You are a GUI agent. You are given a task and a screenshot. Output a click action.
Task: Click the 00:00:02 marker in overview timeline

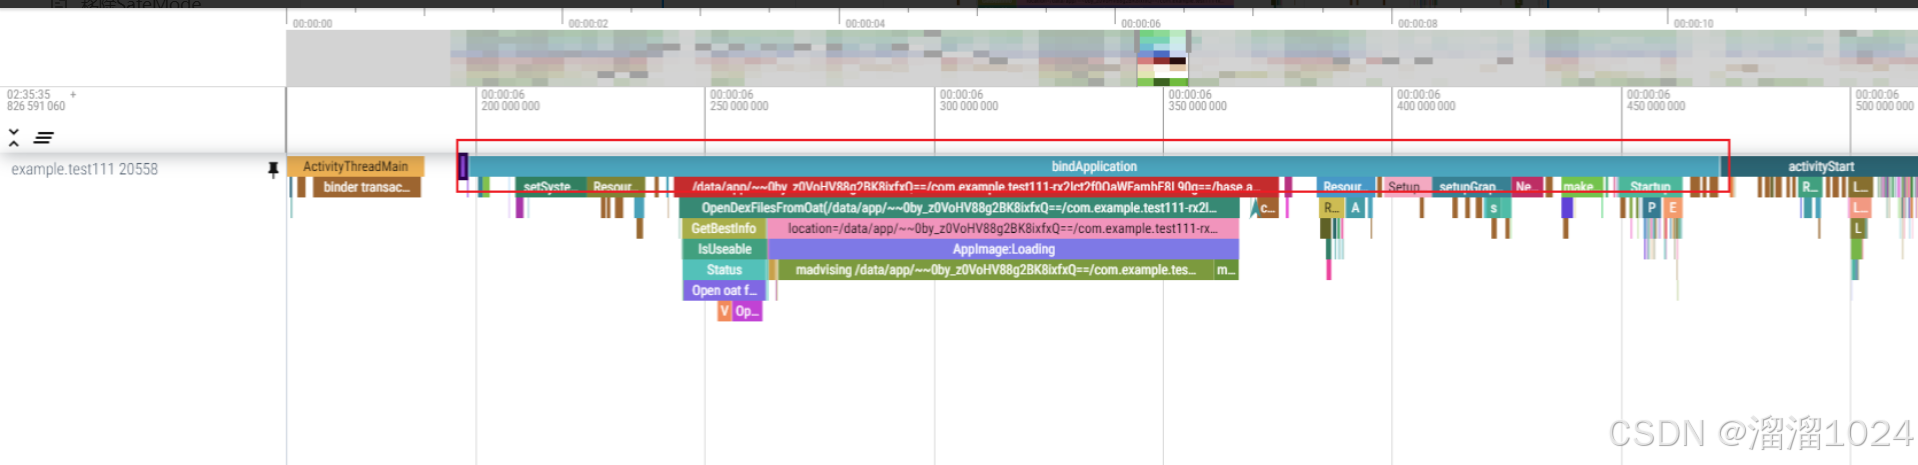(588, 23)
